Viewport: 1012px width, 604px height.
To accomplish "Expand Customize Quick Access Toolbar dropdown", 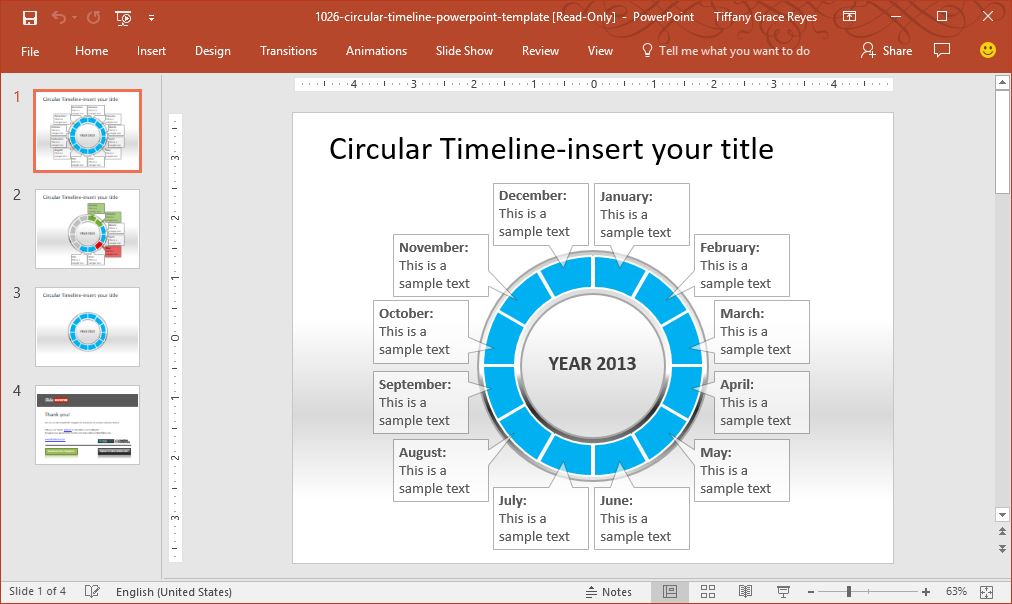I will (151, 17).
